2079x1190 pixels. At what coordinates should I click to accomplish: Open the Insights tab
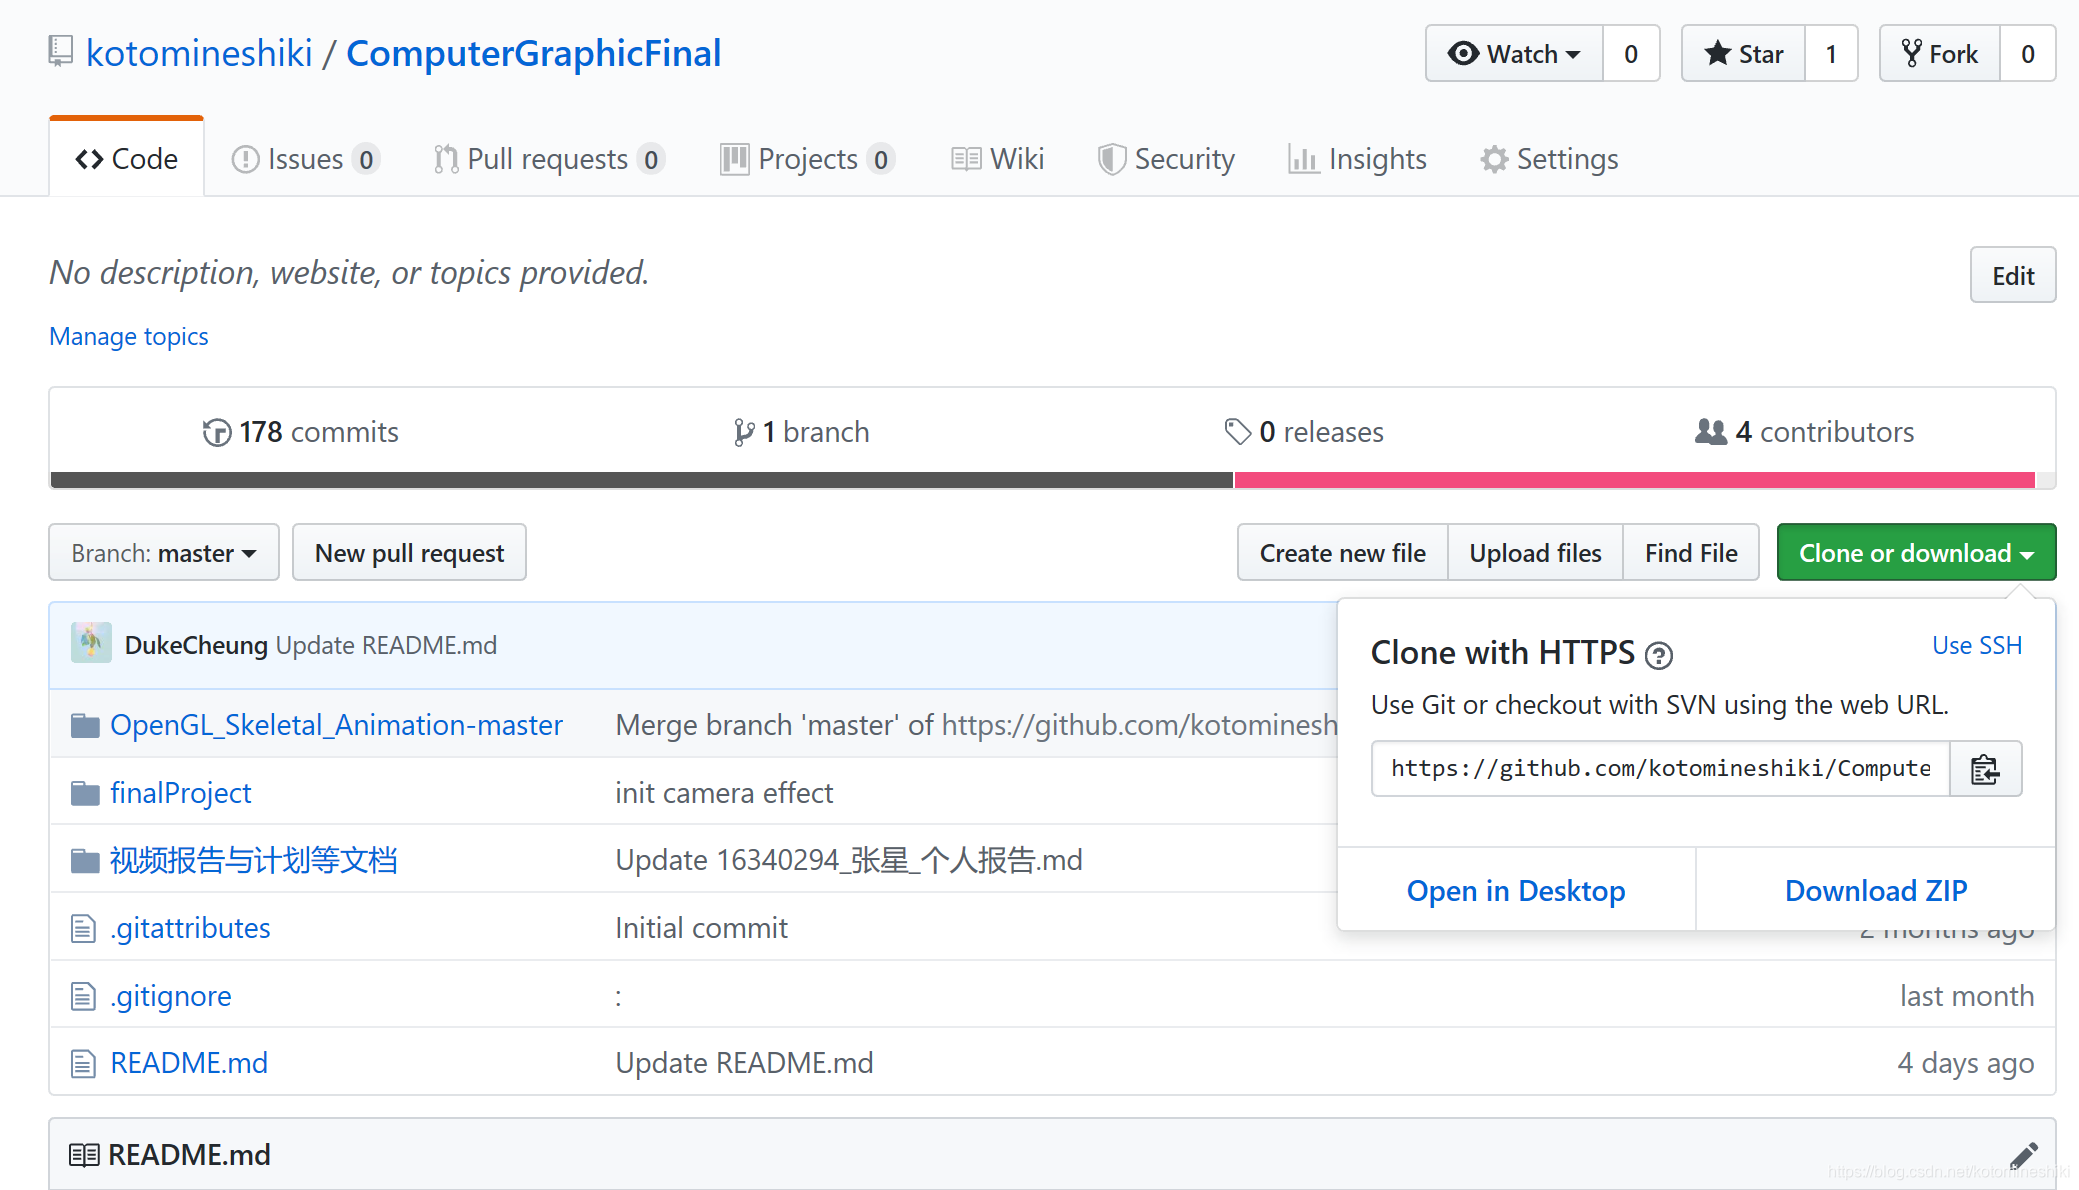[x=1357, y=159]
